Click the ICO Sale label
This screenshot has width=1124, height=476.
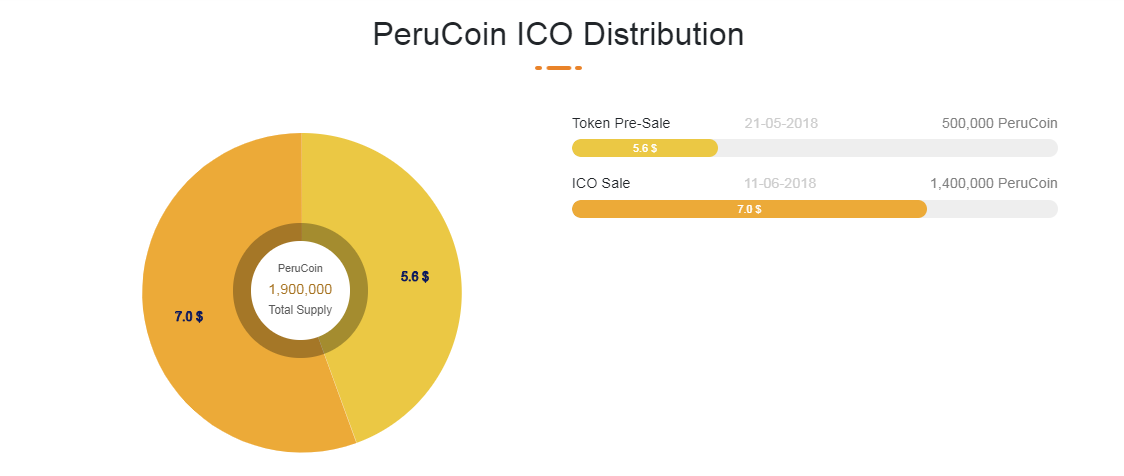(x=601, y=183)
